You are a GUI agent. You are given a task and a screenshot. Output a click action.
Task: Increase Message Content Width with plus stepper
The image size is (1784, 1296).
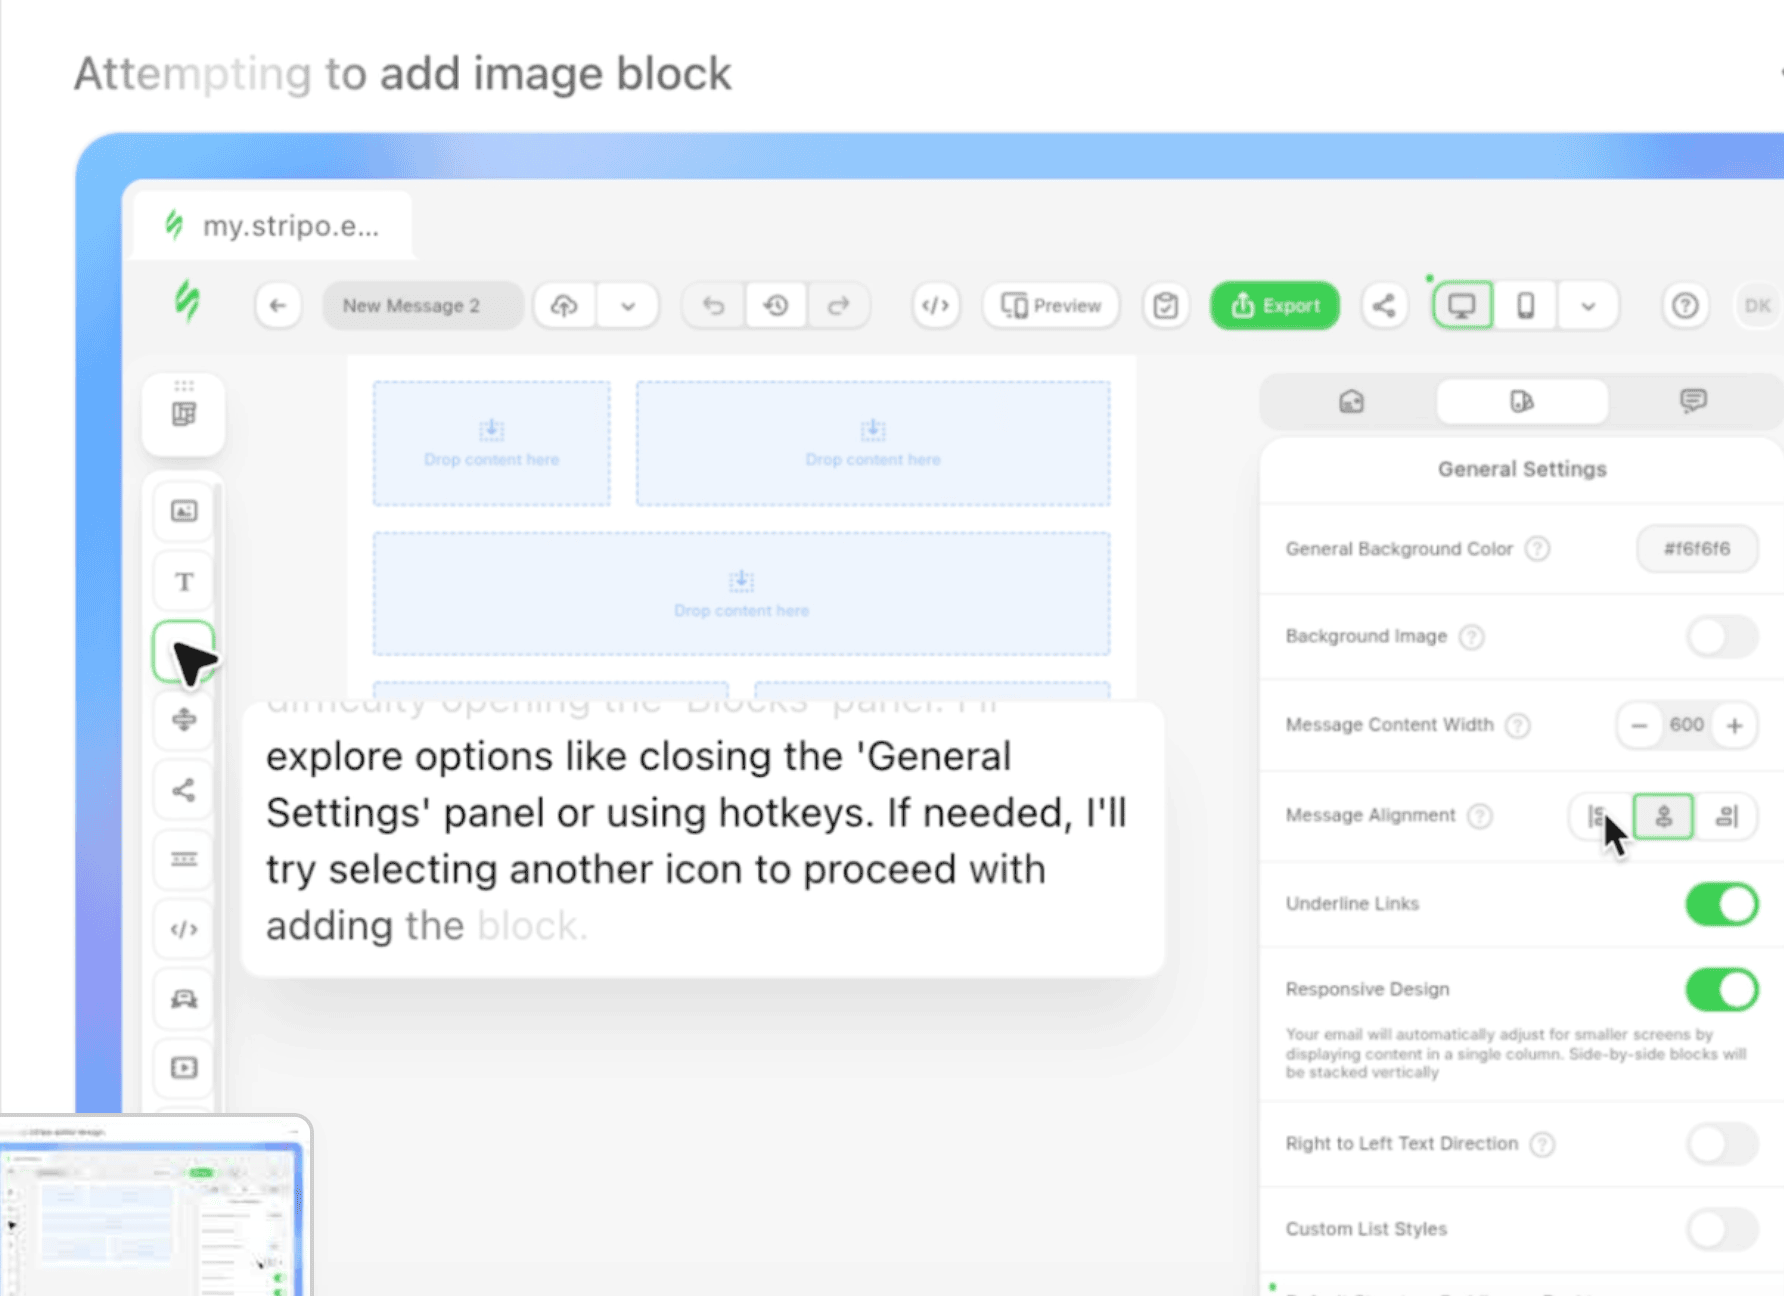tap(1735, 725)
